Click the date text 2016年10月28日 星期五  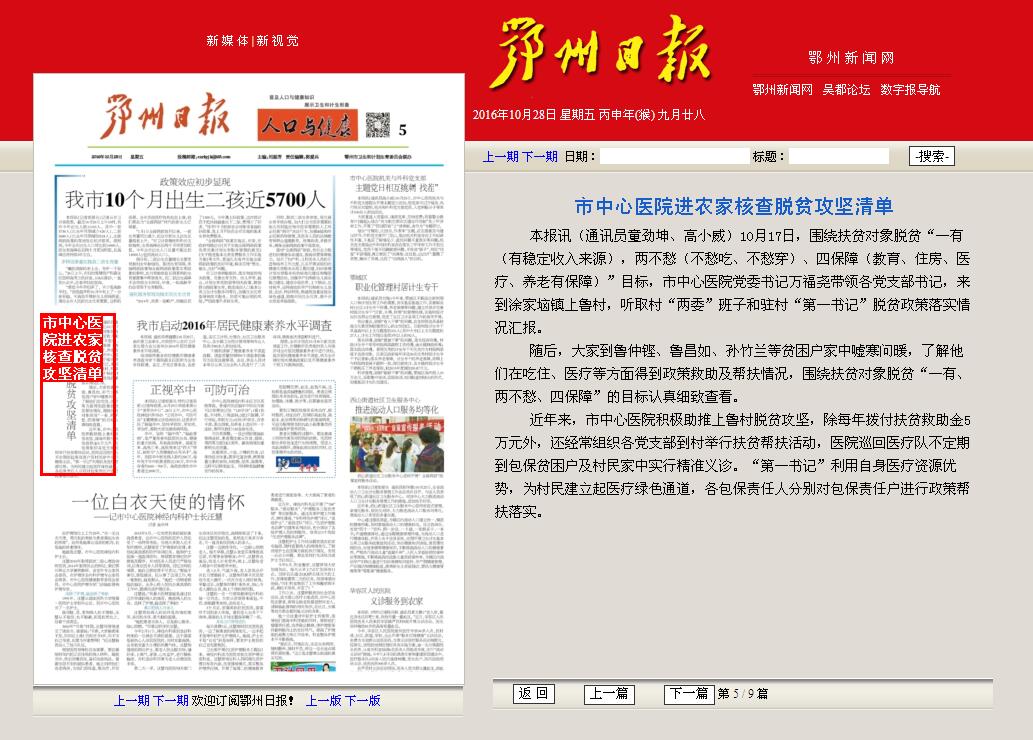[534, 115]
